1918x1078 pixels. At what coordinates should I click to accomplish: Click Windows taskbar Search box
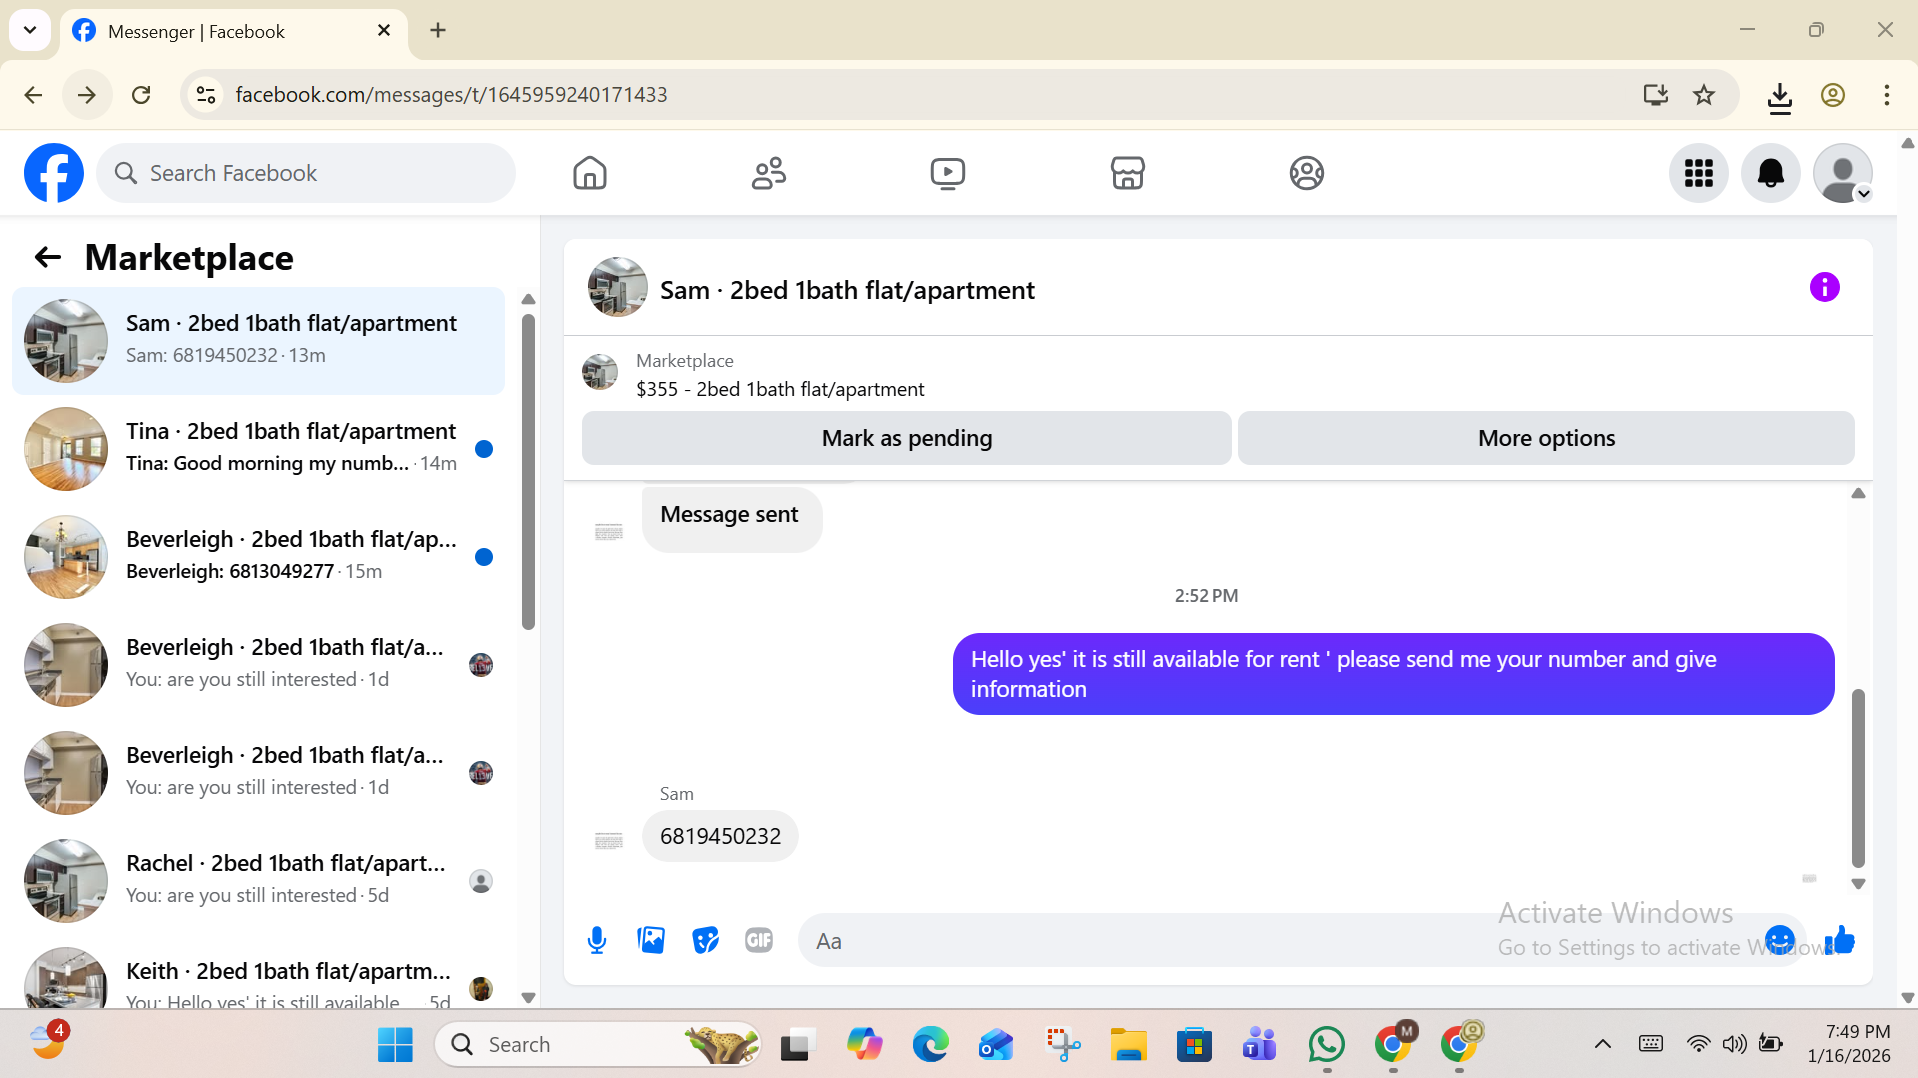pyautogui.click(x=598, y=1045)
